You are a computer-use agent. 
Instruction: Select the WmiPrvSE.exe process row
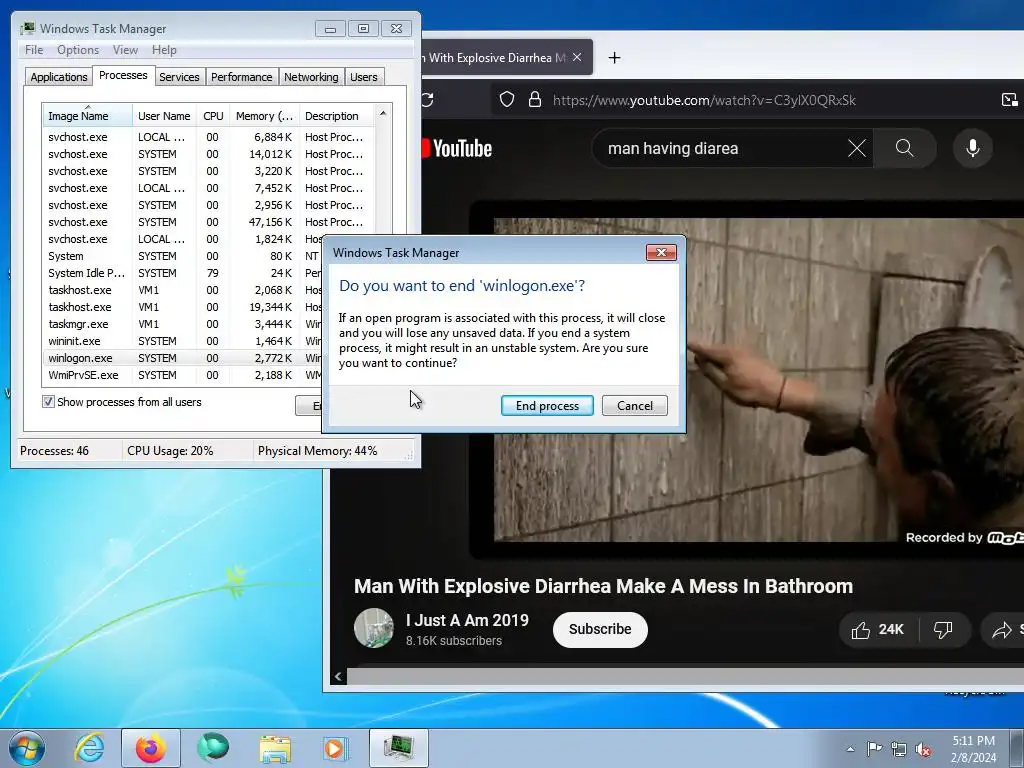coord(183,375)
